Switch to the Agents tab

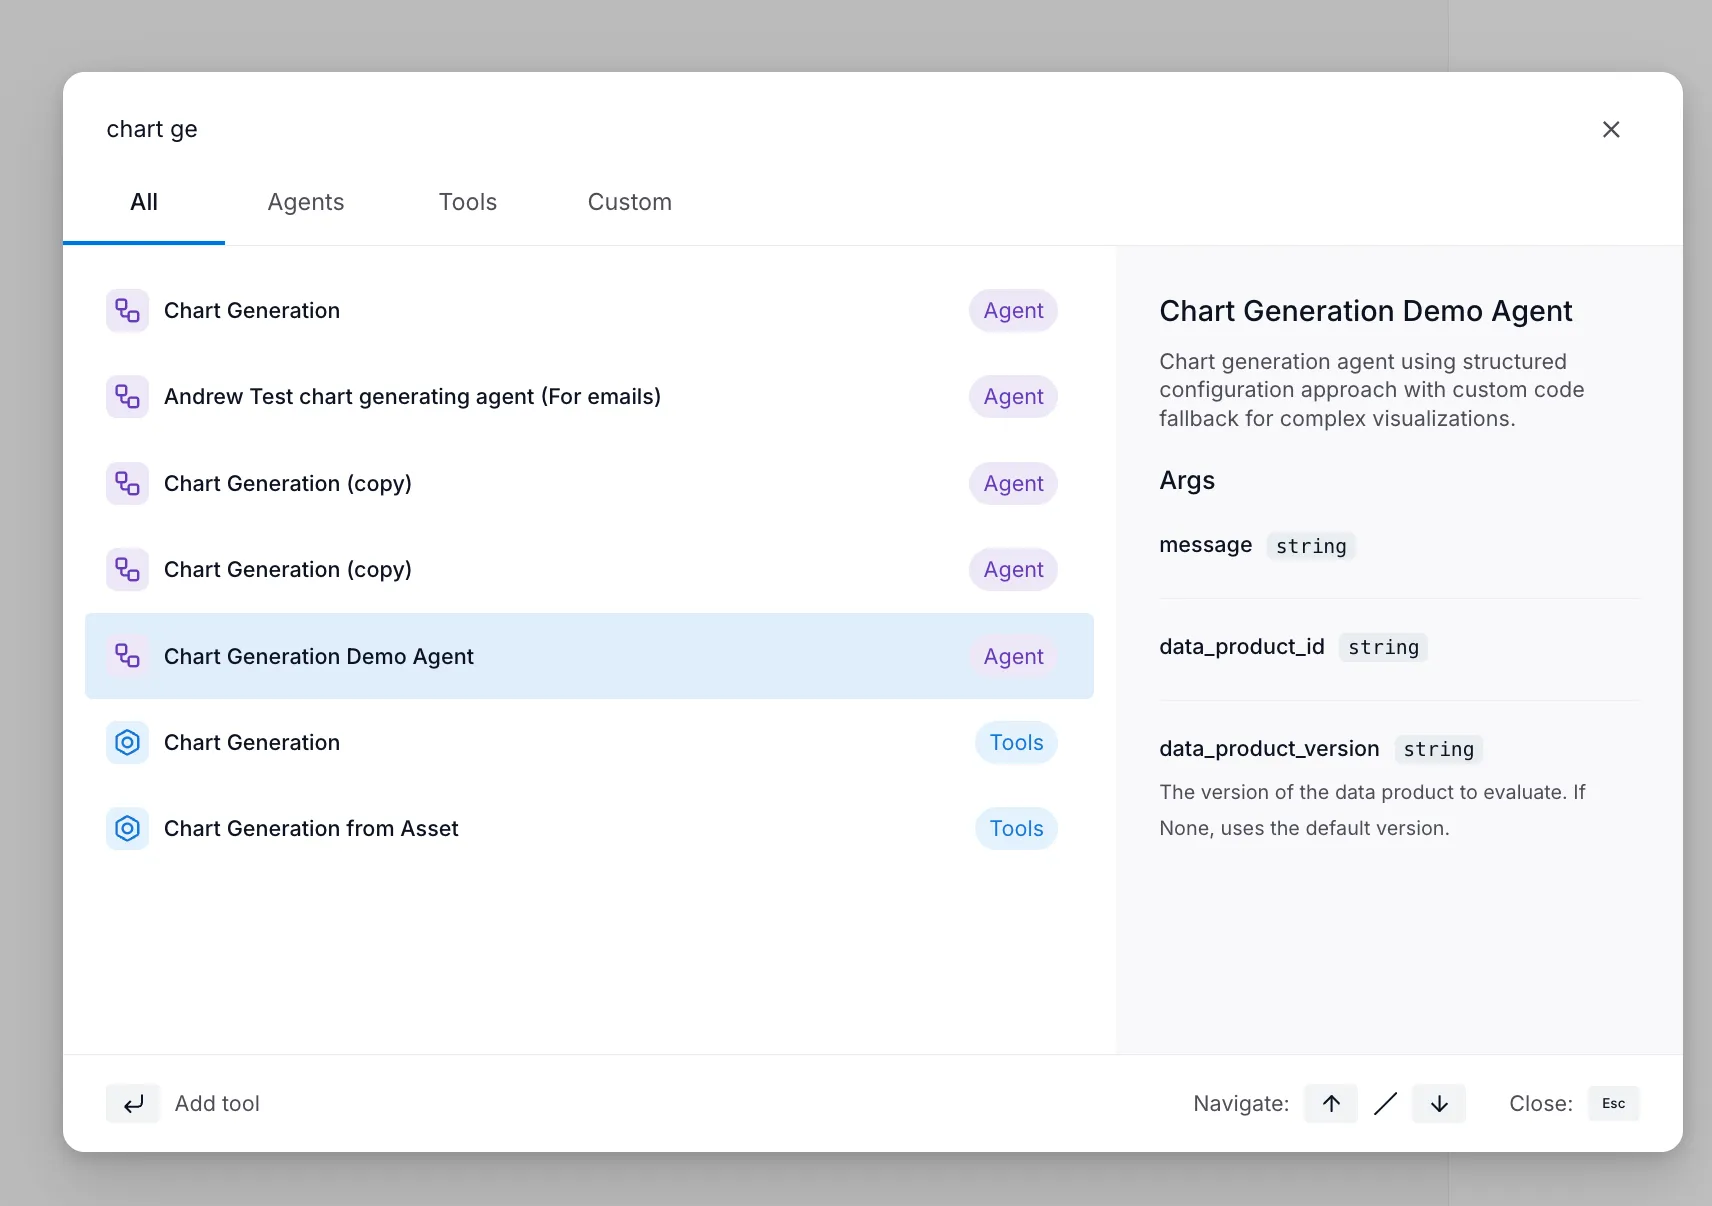(x=305, y=202)
